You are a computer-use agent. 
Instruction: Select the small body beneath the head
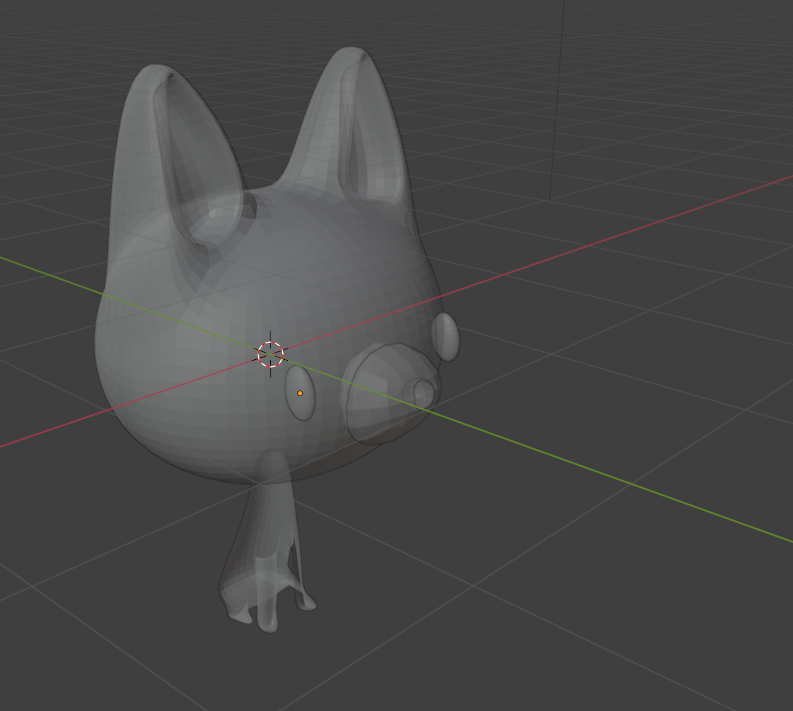point(262,530)
